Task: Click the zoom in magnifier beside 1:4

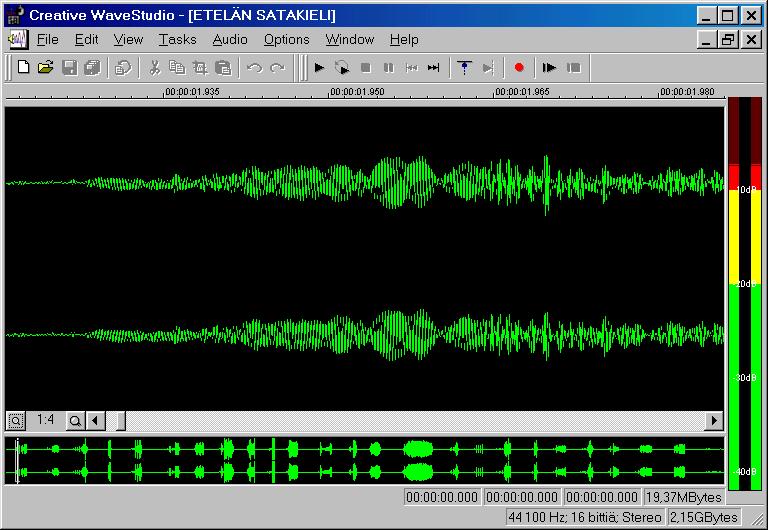Action: [x=75, y=420]
